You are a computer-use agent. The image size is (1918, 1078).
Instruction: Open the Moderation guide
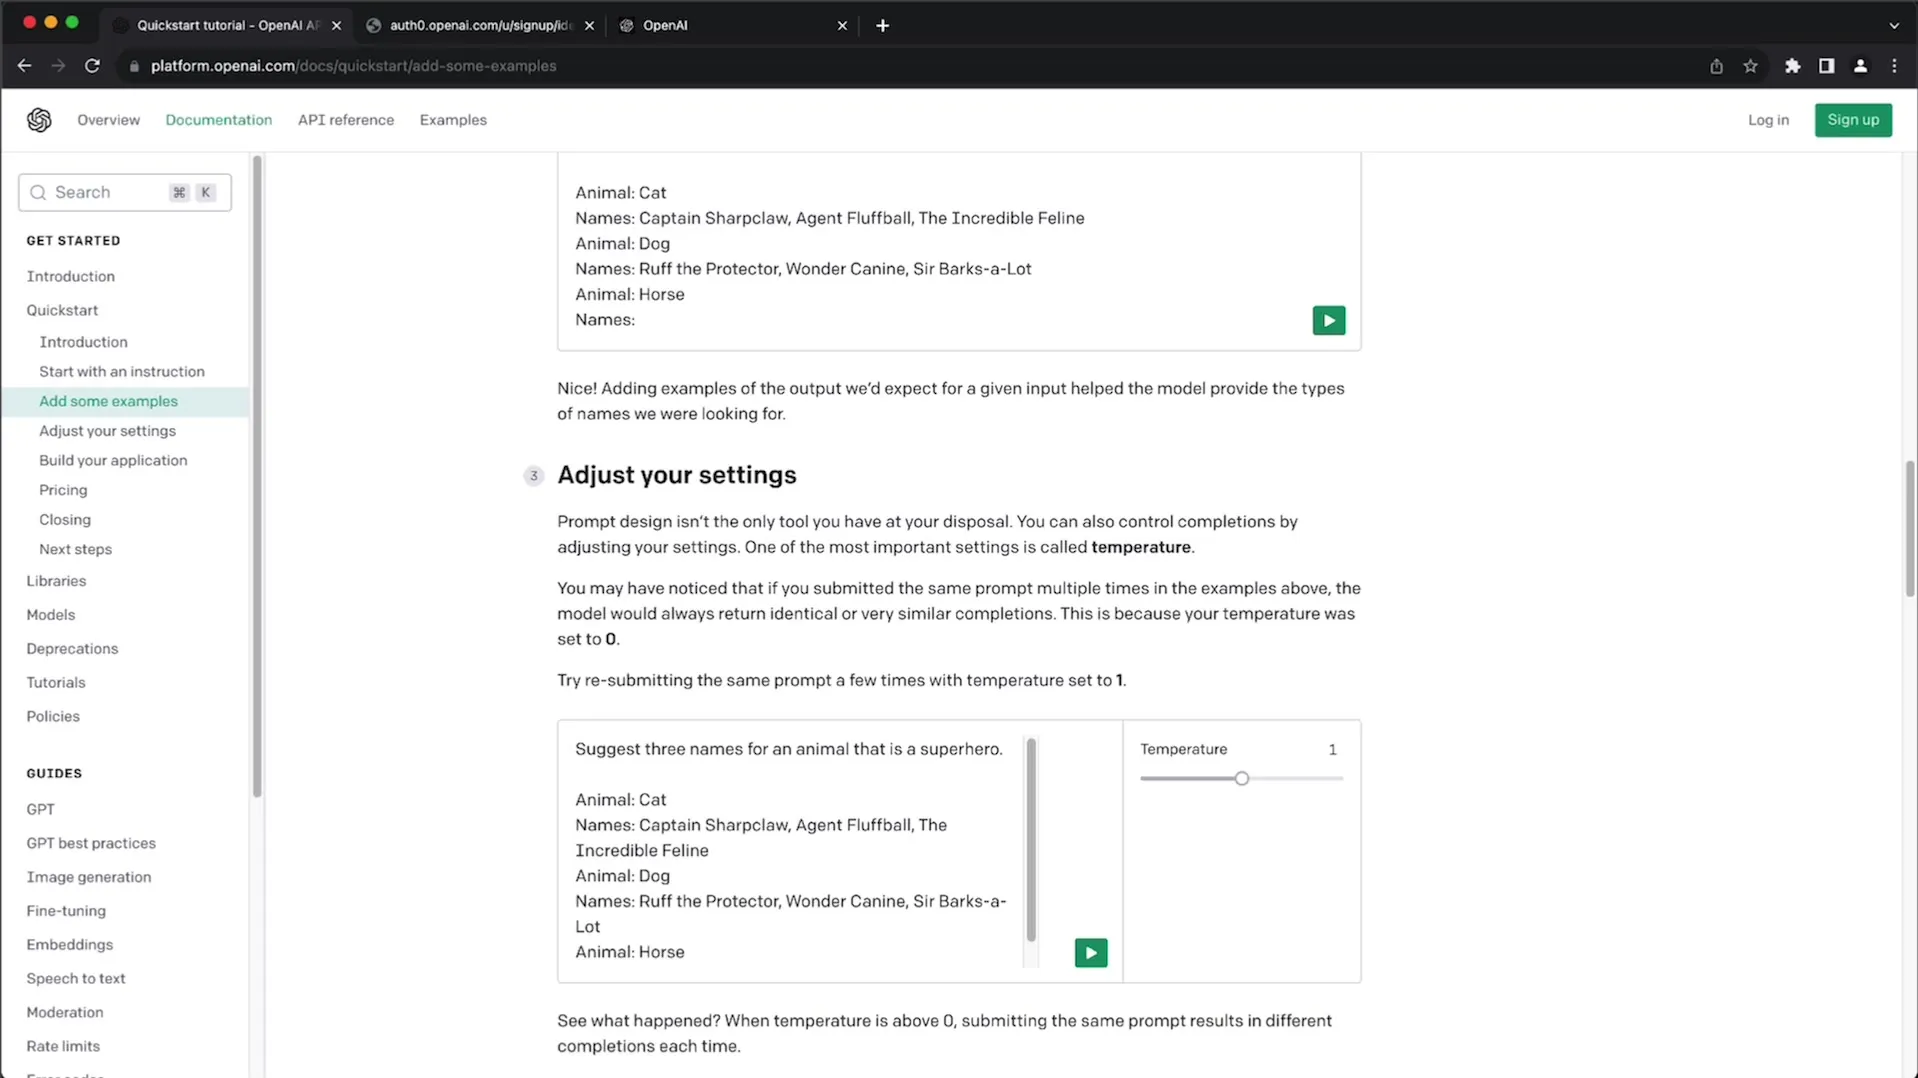[65, 1013]
